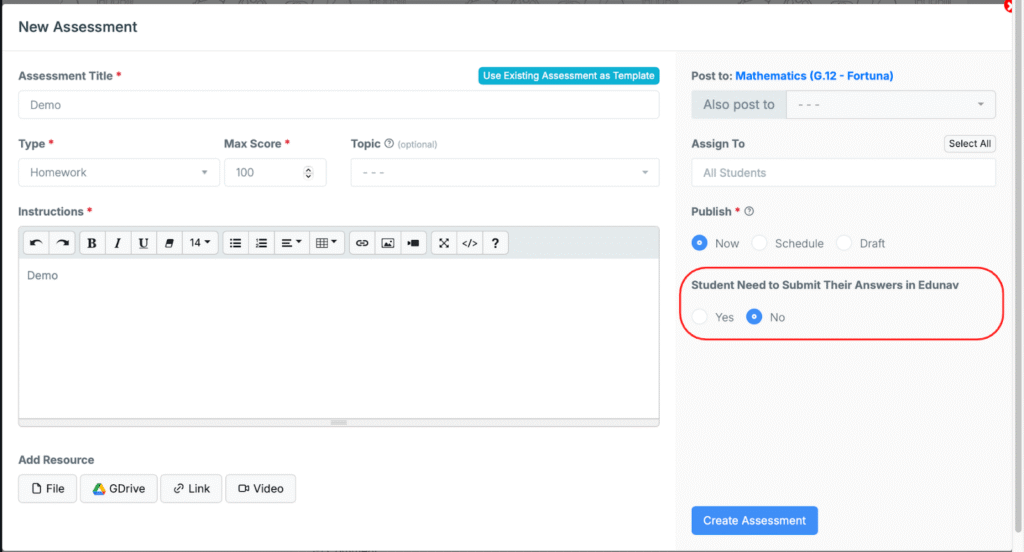Expand the Topic dropdown
This screenshot has width=1024, height=552.
click(504, 172)
